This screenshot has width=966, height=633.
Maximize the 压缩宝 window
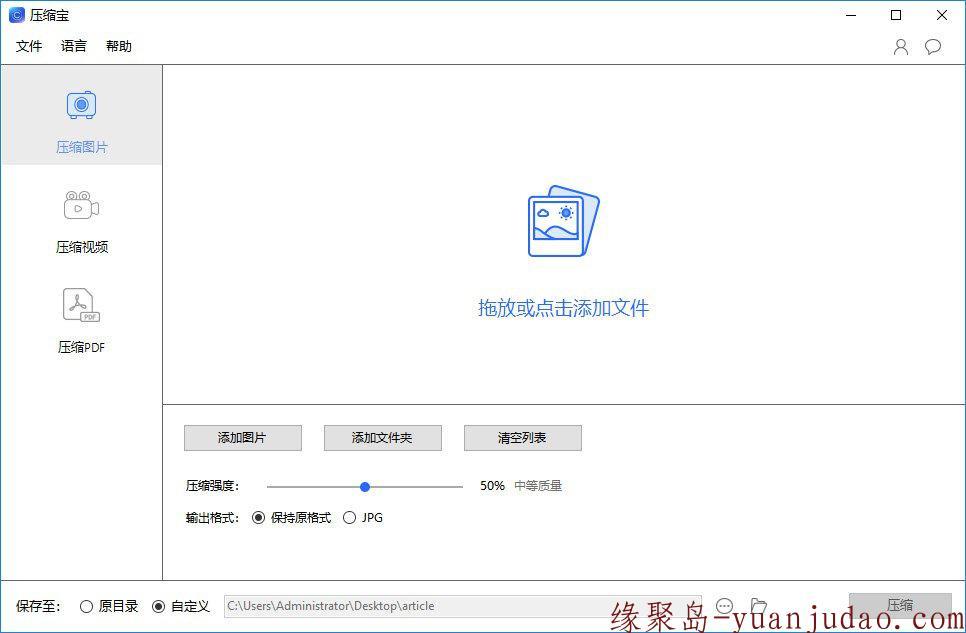[x=896, y=15]
